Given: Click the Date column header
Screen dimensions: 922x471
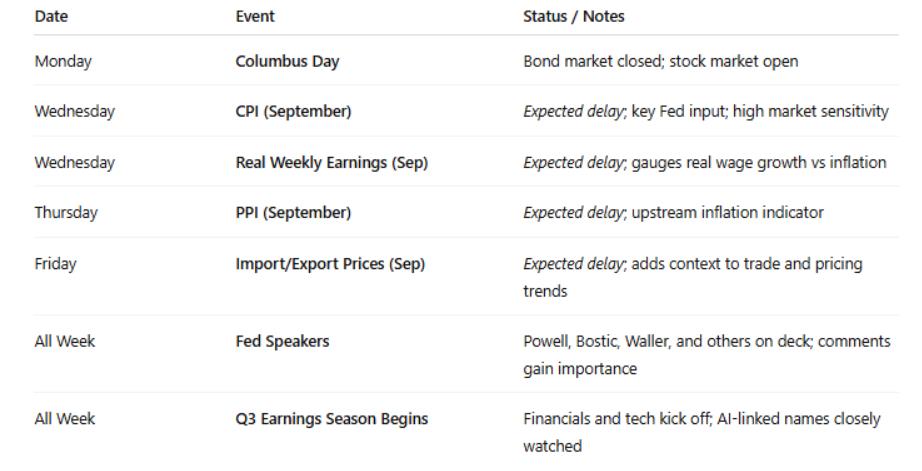Looking at the screenshot, I should tap(51, 17).
